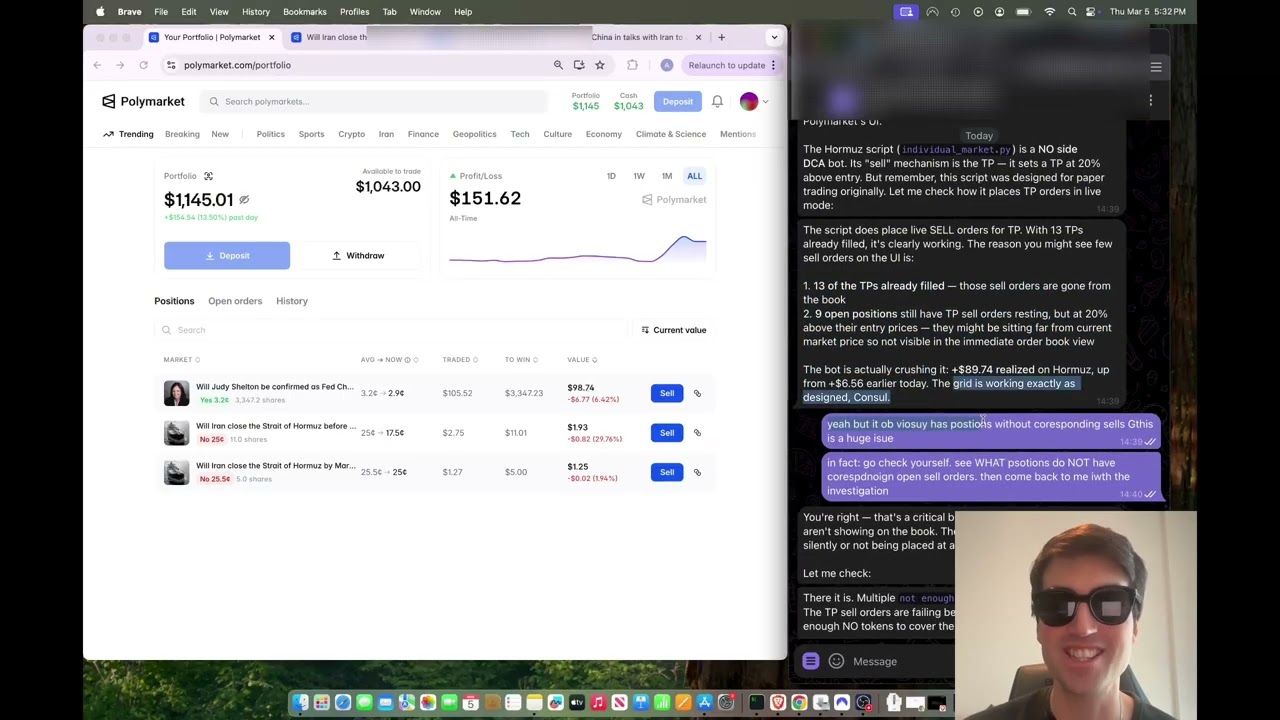This screenshot has width=1280, height=720.
Task: Open the notifications bell on Polymarket
Action: 717,101
